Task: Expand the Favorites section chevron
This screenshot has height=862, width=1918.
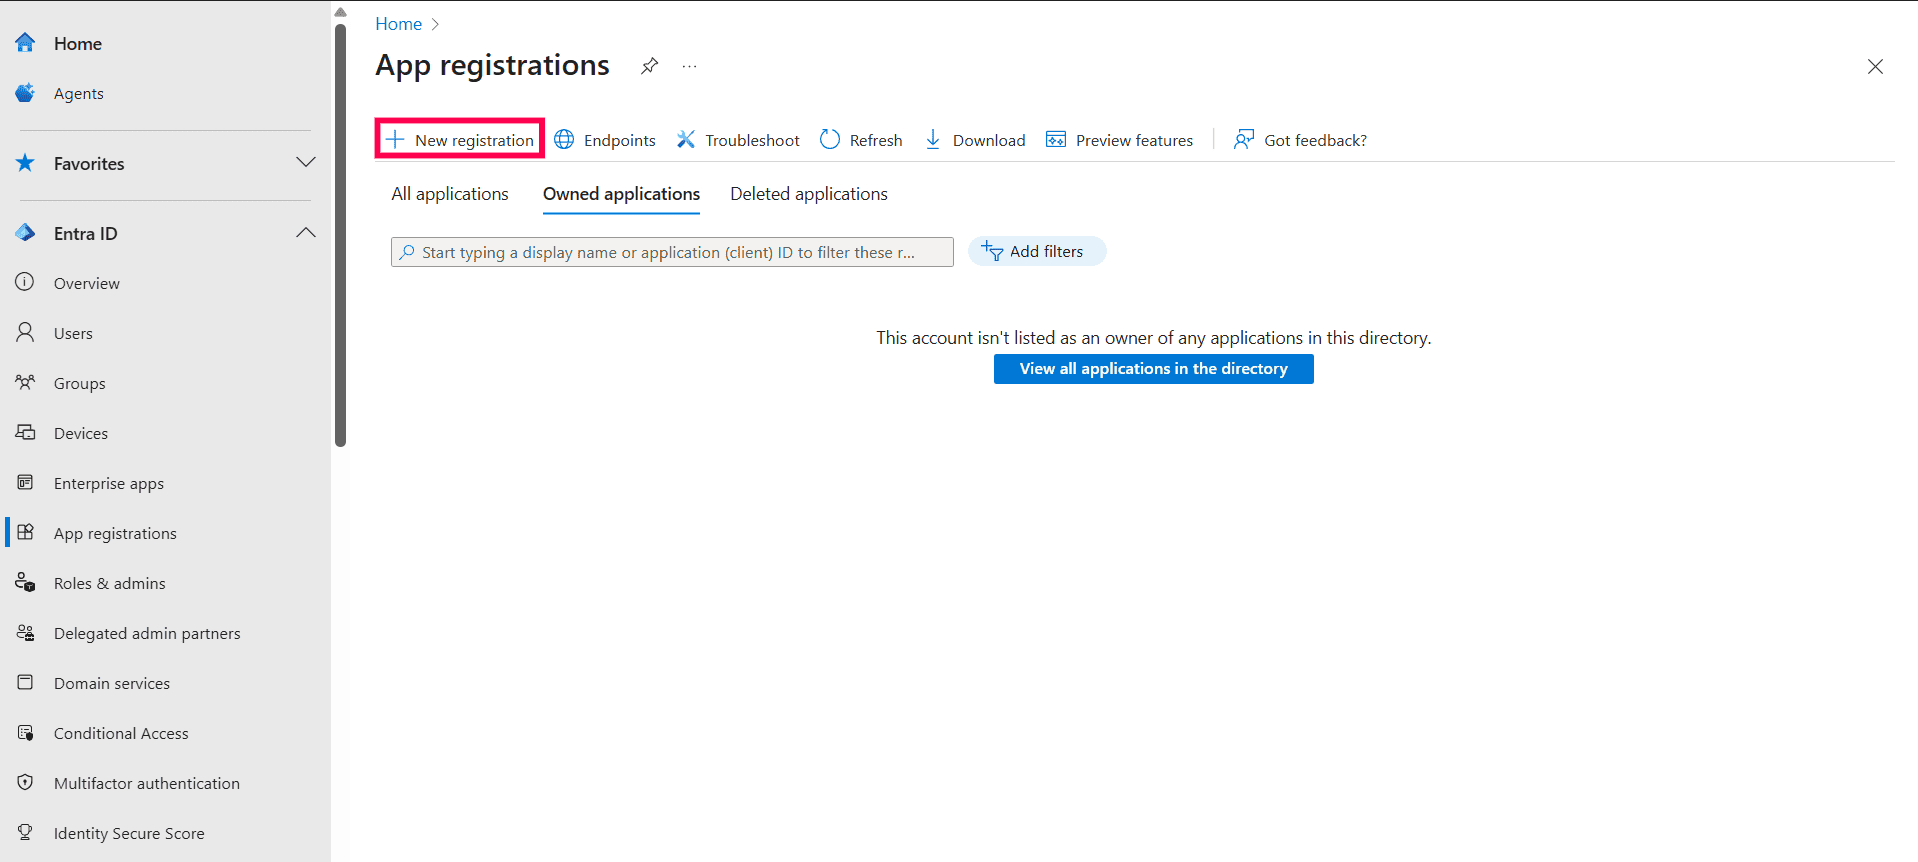Action: (x=306, y=162)
